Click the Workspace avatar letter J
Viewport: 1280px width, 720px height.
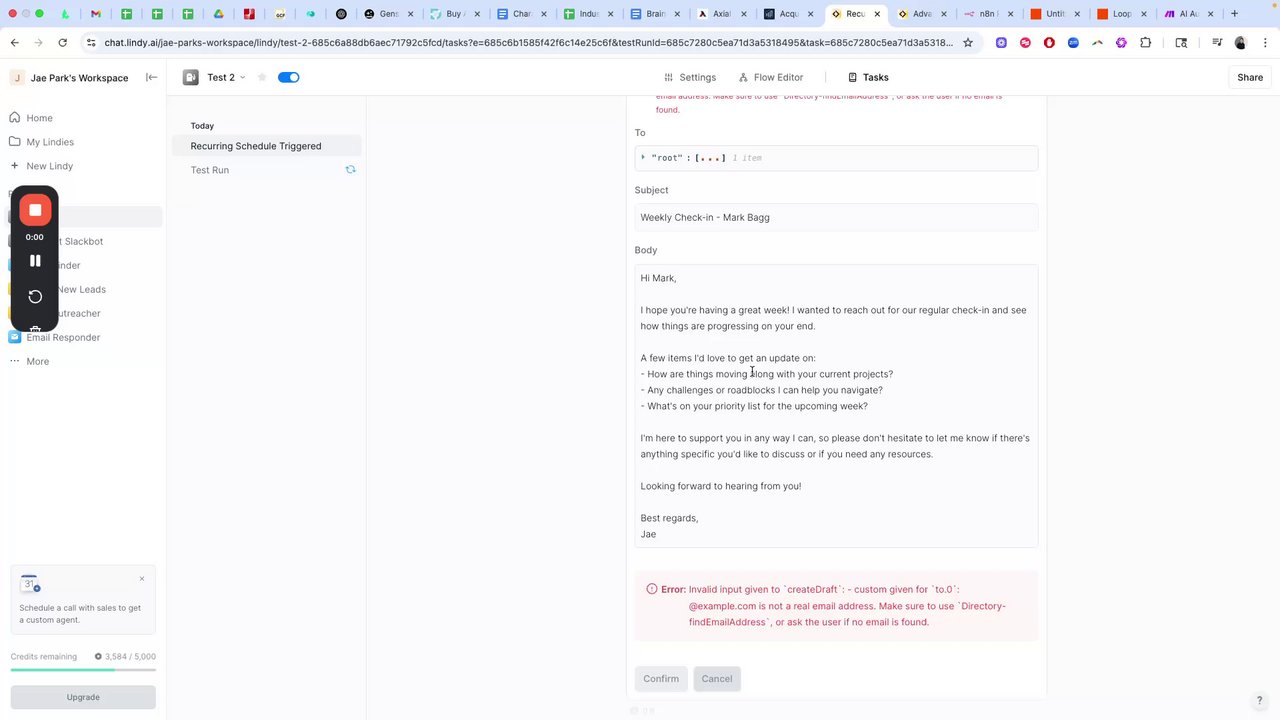pos(17,78)
